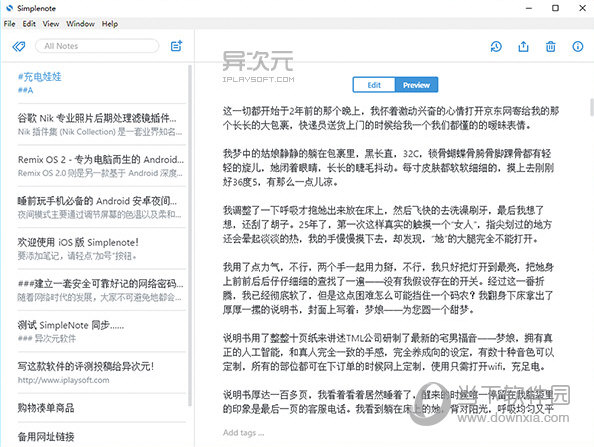This screenshot has height=447, width=594.
Task: Click the first paragraph starting 这一切都开始于2年前
Action: click(x=391, y=118)
